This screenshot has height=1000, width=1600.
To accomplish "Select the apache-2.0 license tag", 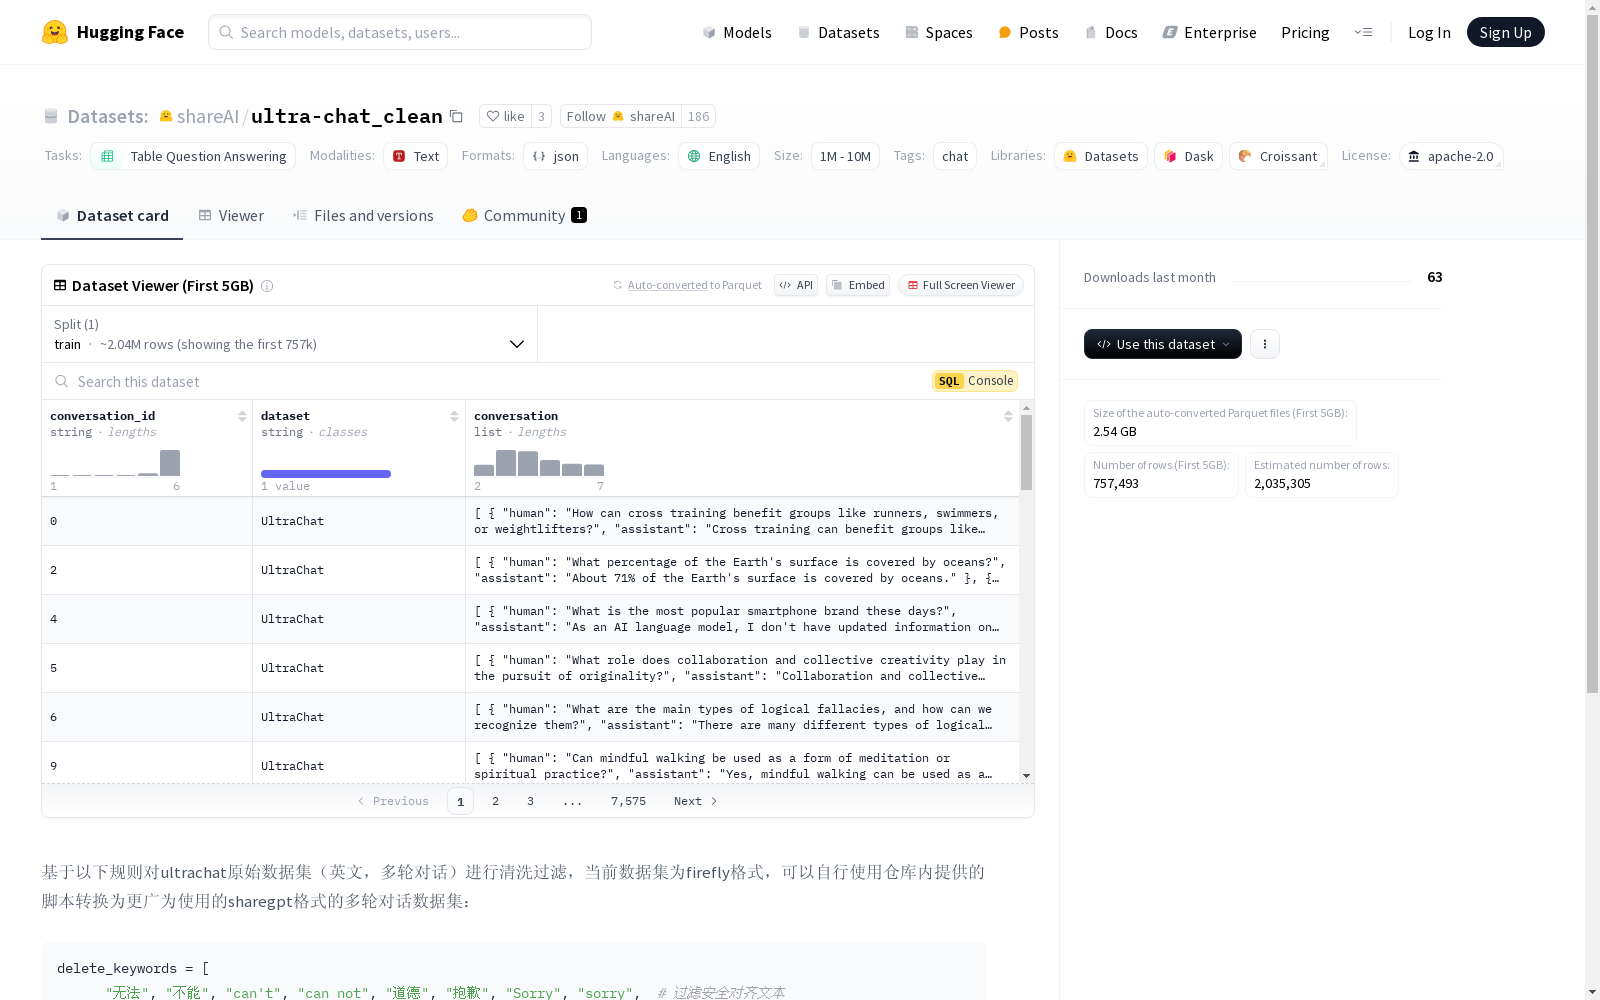I will (1451, 156).
